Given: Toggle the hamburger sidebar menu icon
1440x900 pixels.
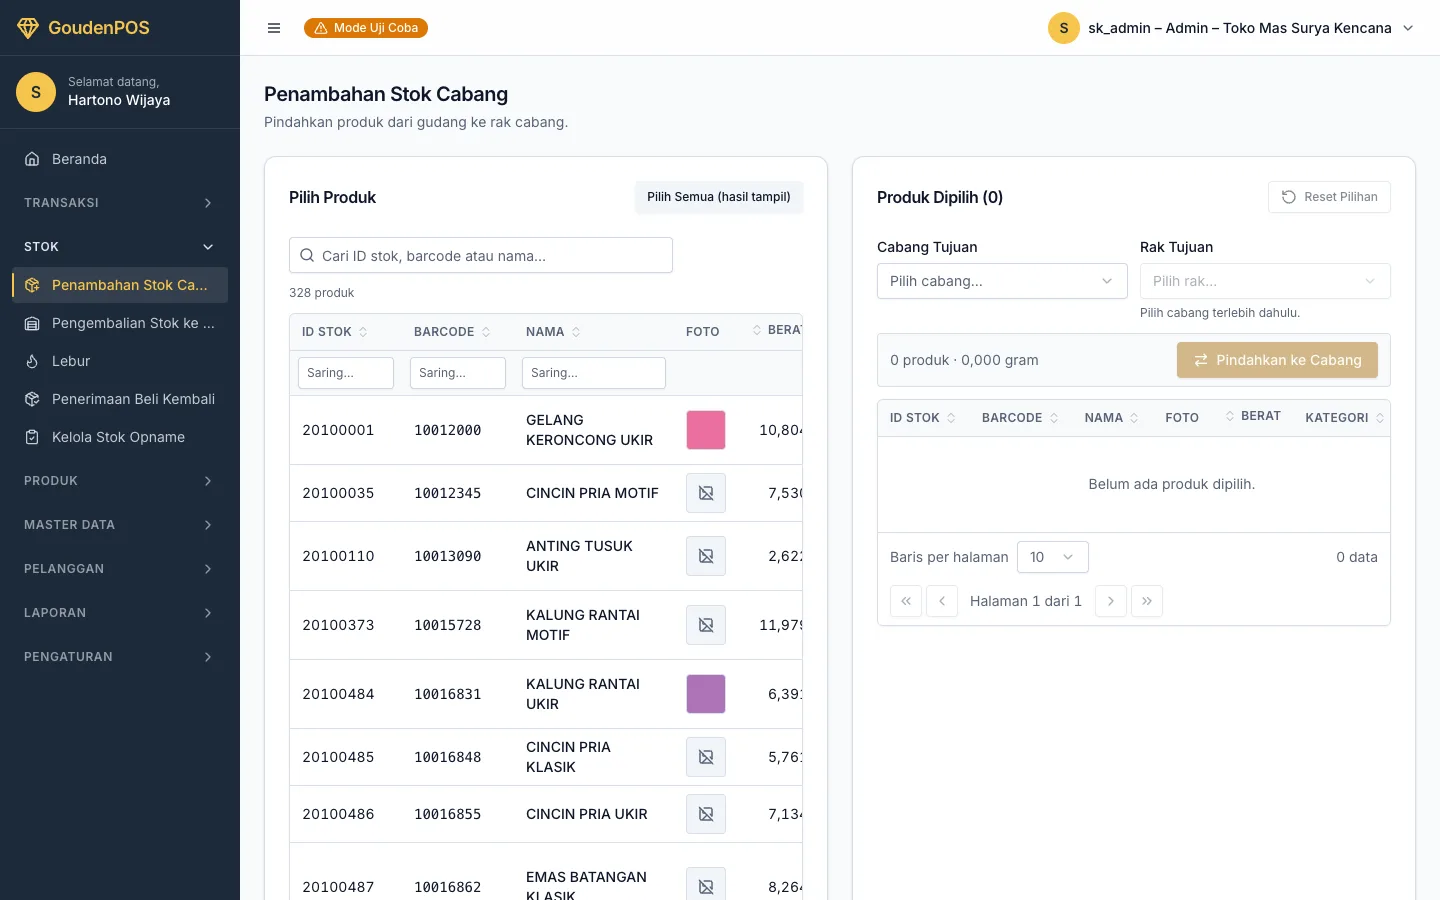Looking at the screenshot, I should point(274,28).
